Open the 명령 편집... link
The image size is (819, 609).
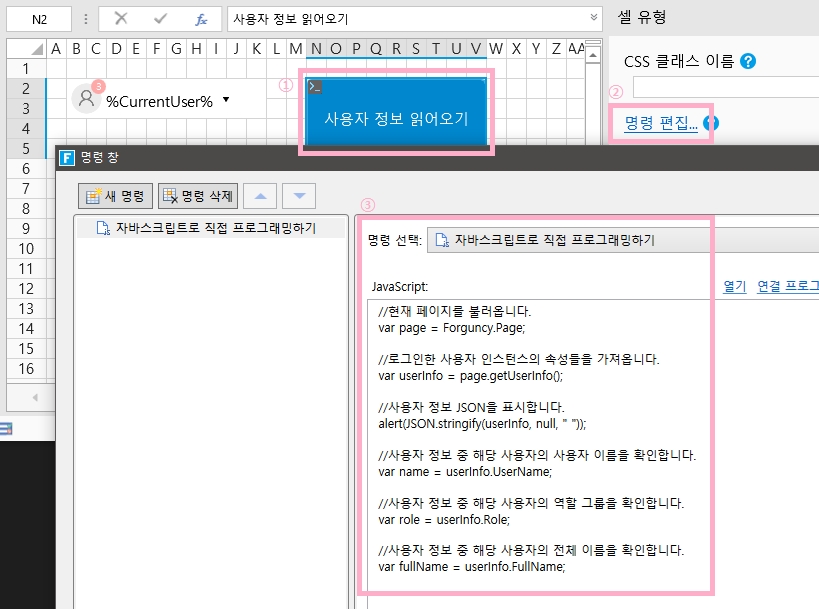pyautogui.click(x=661, y=124)
